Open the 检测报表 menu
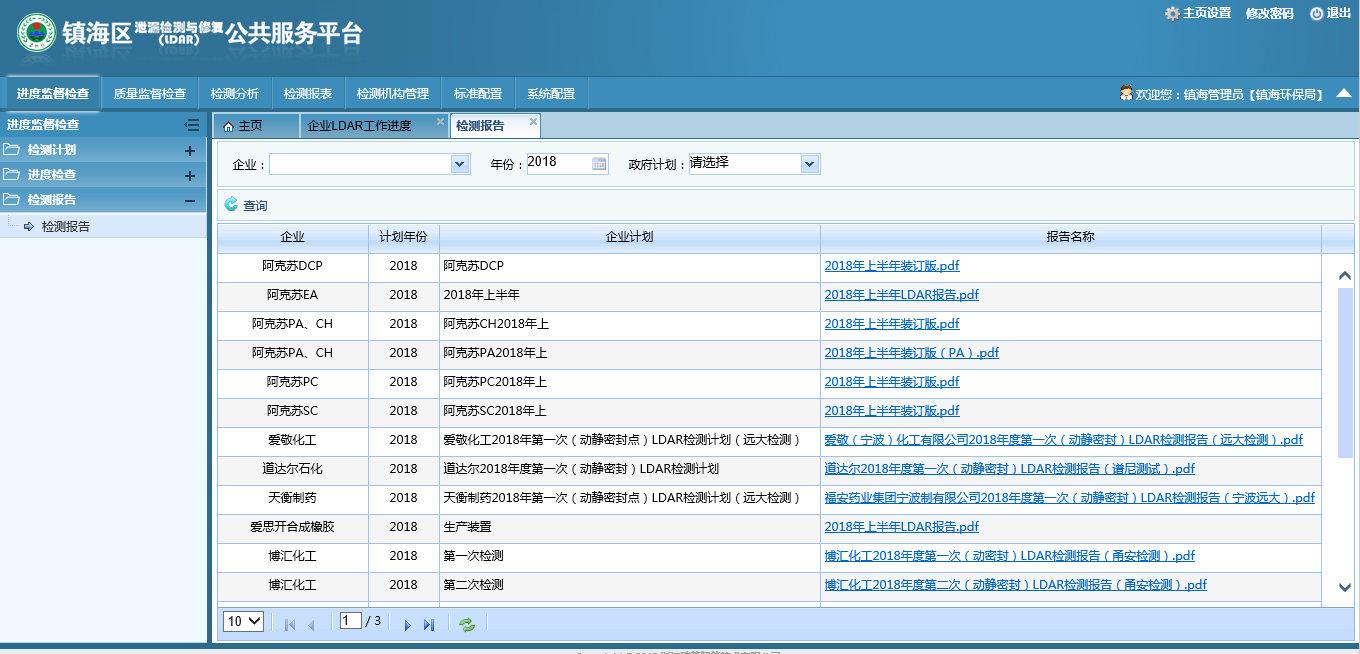Screen dimensions: 1360x654 (308, 94)
